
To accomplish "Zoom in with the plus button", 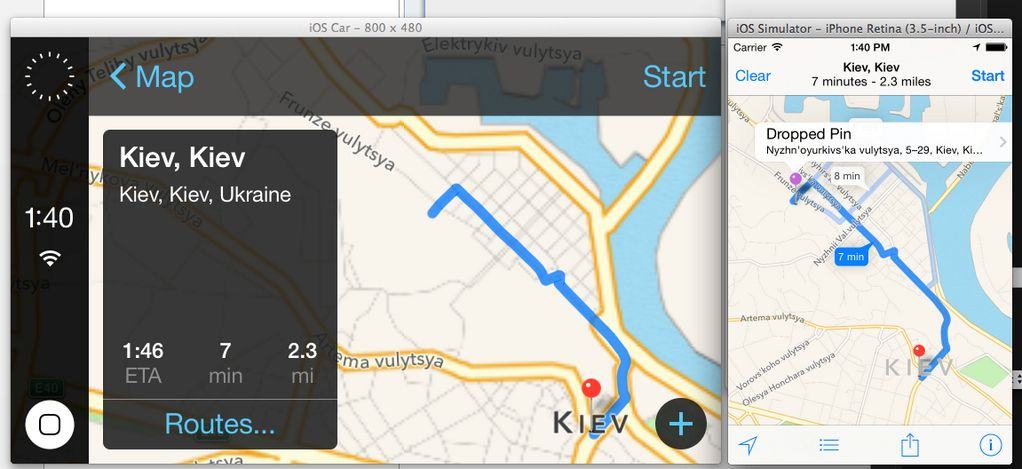I will (x=680, y=424).
